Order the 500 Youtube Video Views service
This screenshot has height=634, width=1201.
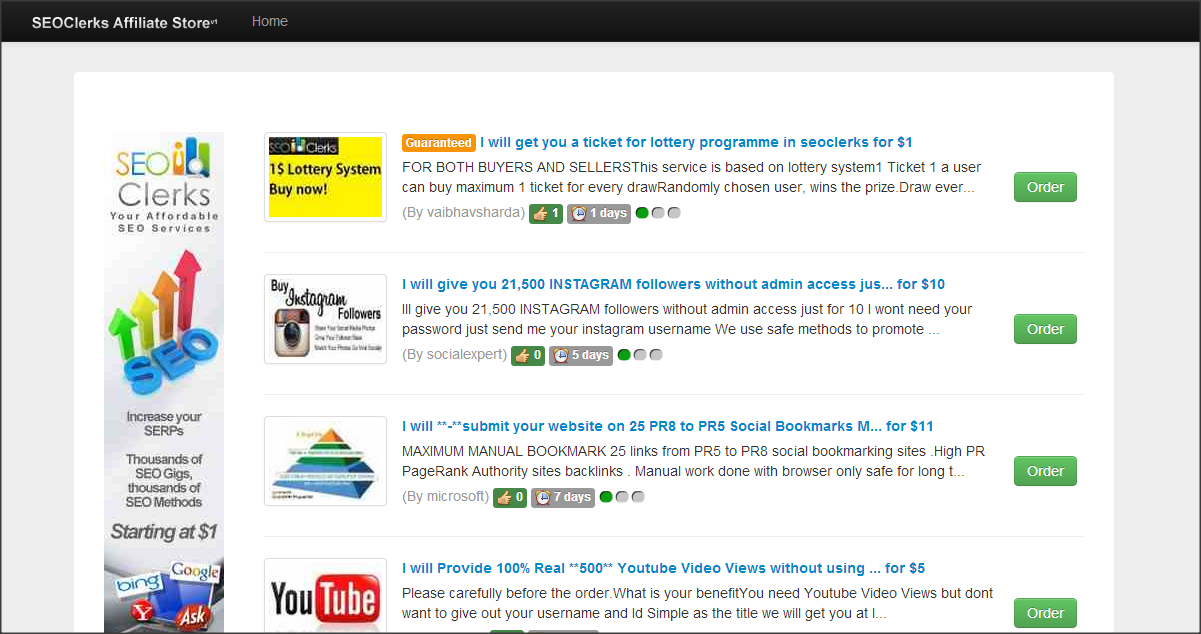1045,613
